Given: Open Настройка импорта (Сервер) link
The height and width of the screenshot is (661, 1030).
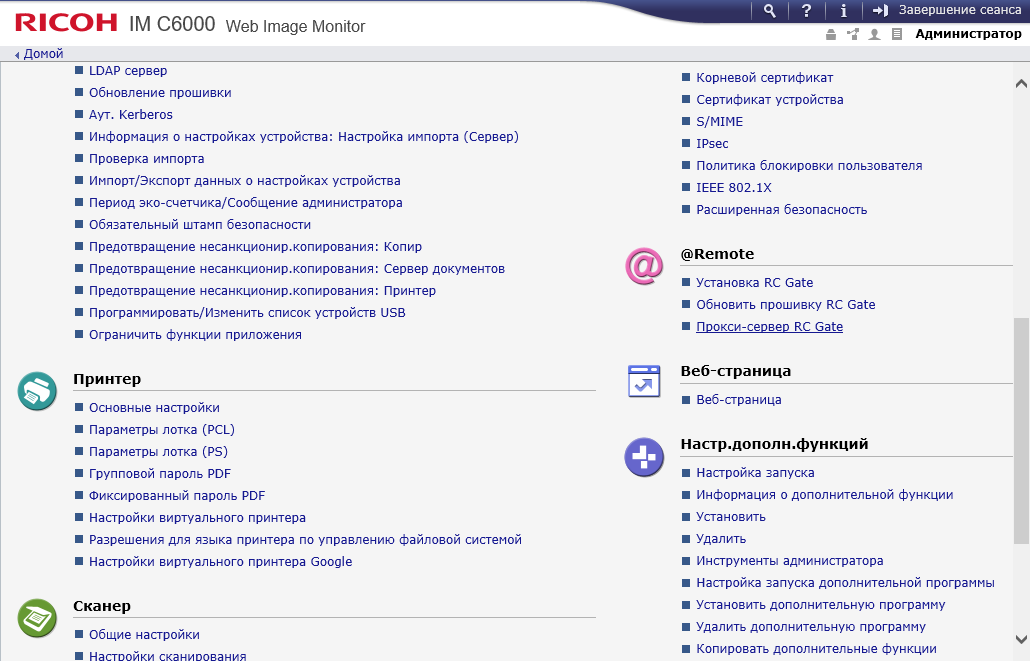Looking at the screenshot, I should click(x=303, y=137).
